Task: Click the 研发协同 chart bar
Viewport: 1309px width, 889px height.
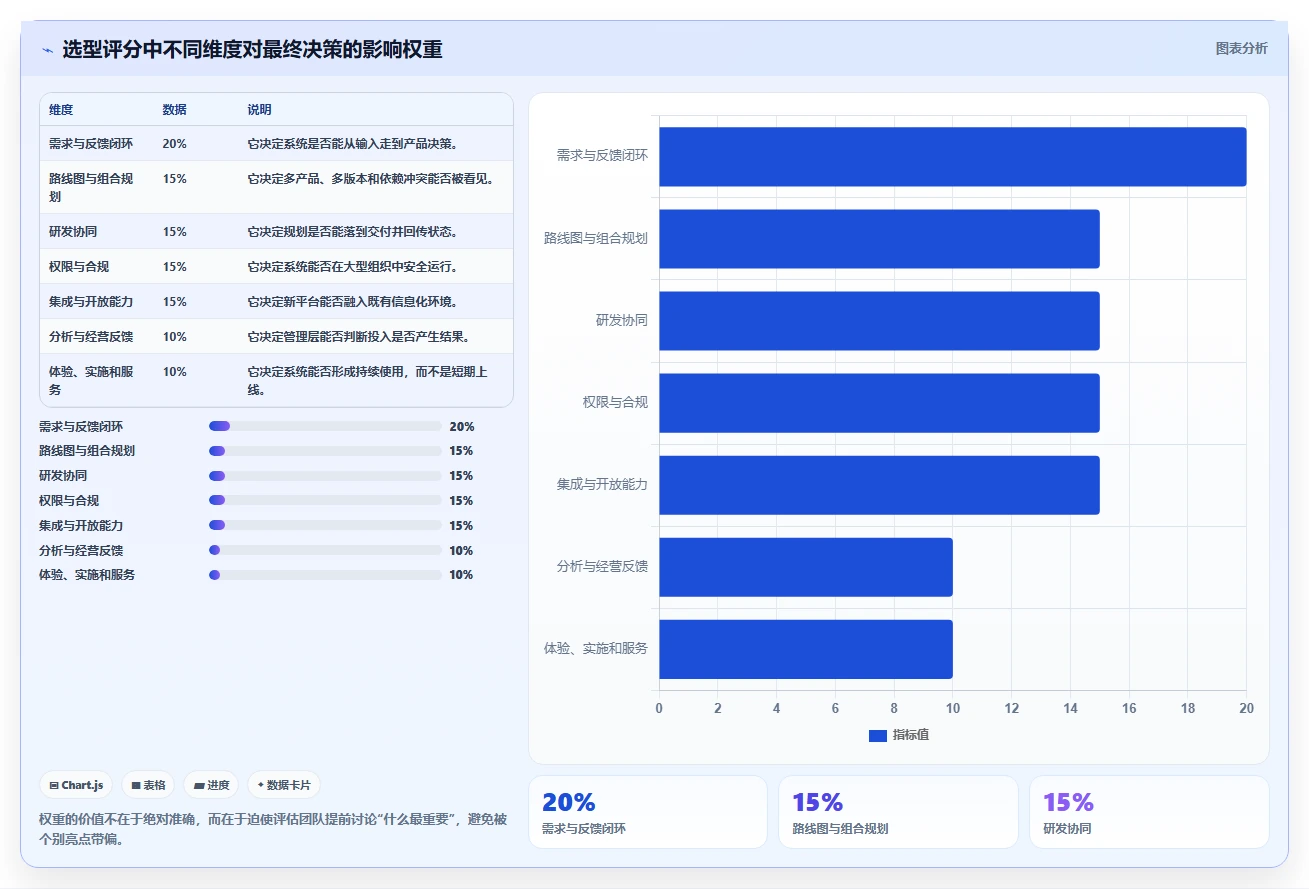Action: (879, 321)
